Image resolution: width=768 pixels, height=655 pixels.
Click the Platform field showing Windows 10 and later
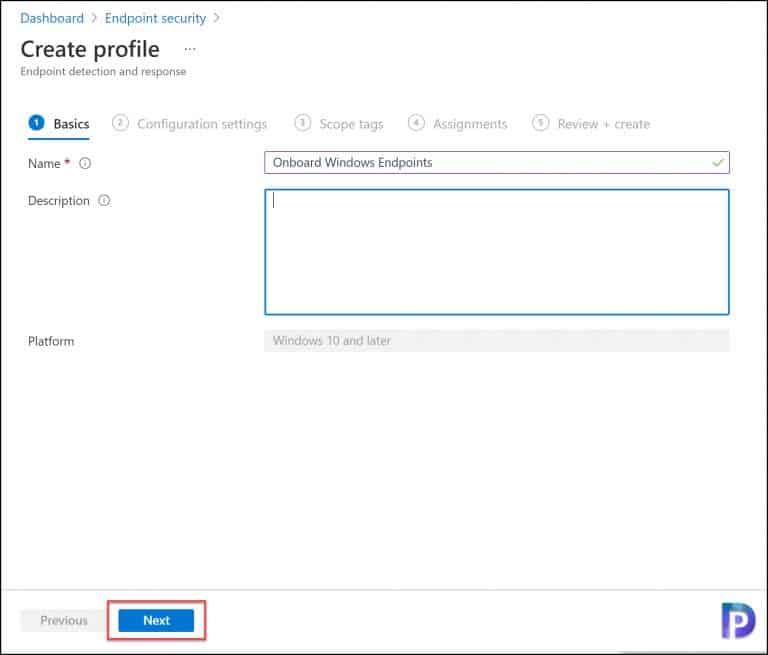(497, 340)
